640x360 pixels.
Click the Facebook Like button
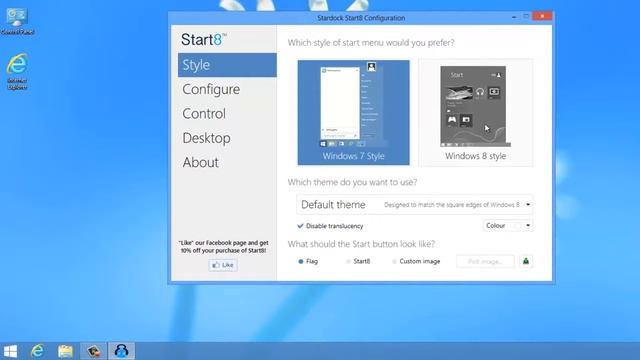[x=223, y=265]
